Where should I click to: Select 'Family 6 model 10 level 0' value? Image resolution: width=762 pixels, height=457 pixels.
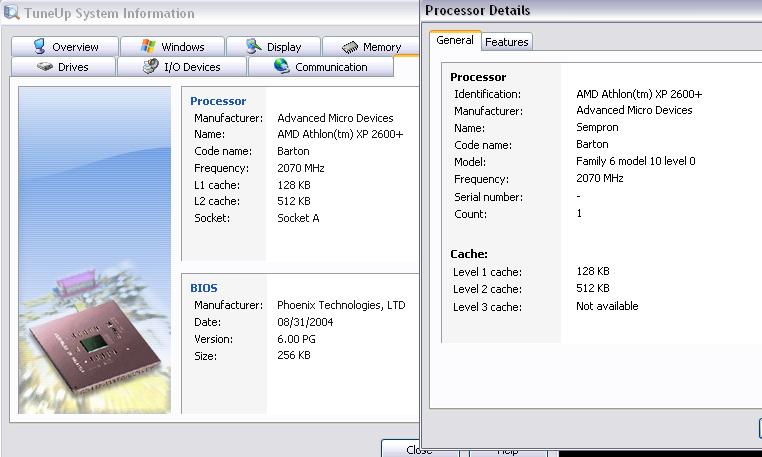click(636, 161)
